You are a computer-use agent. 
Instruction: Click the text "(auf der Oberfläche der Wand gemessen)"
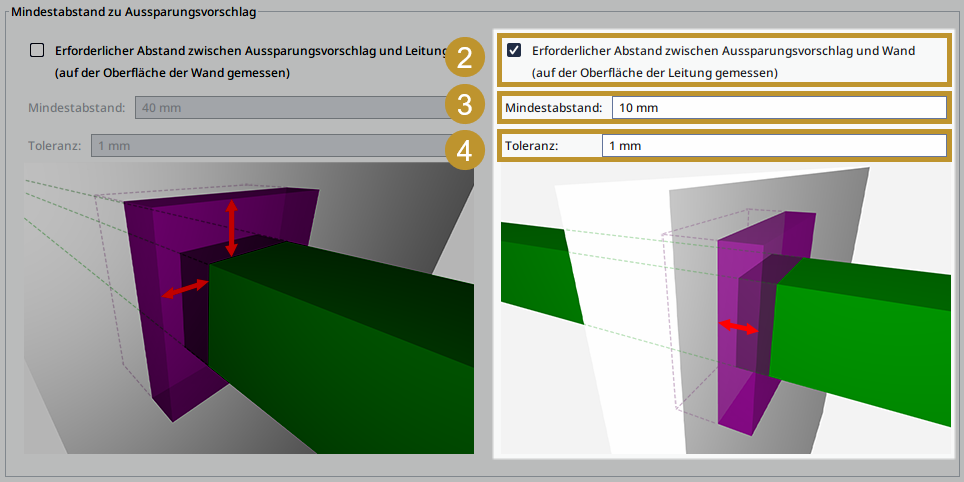[172, 73]
